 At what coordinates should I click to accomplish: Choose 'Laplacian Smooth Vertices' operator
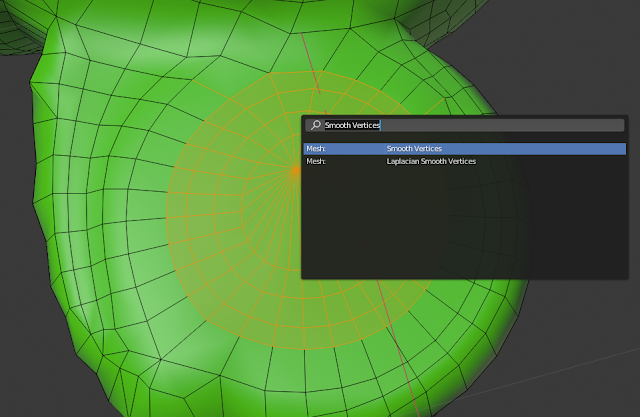tap(464, 161)
